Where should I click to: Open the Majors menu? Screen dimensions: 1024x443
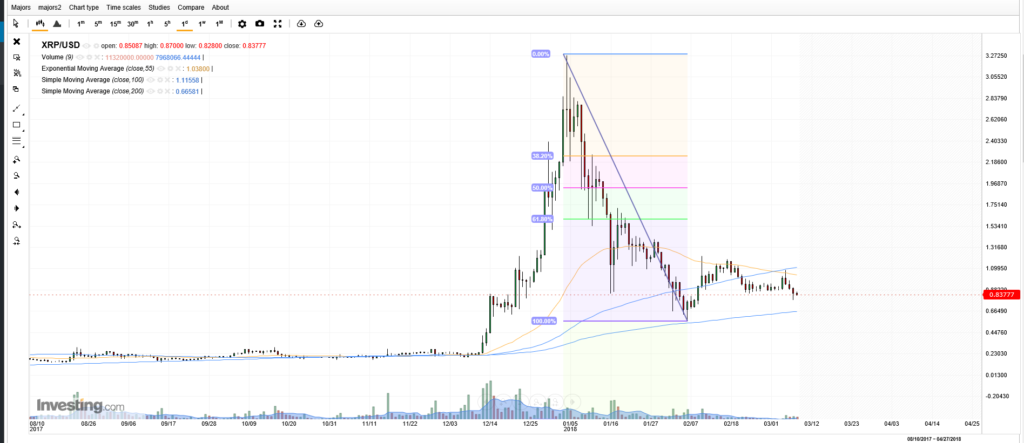pos(21,8)
